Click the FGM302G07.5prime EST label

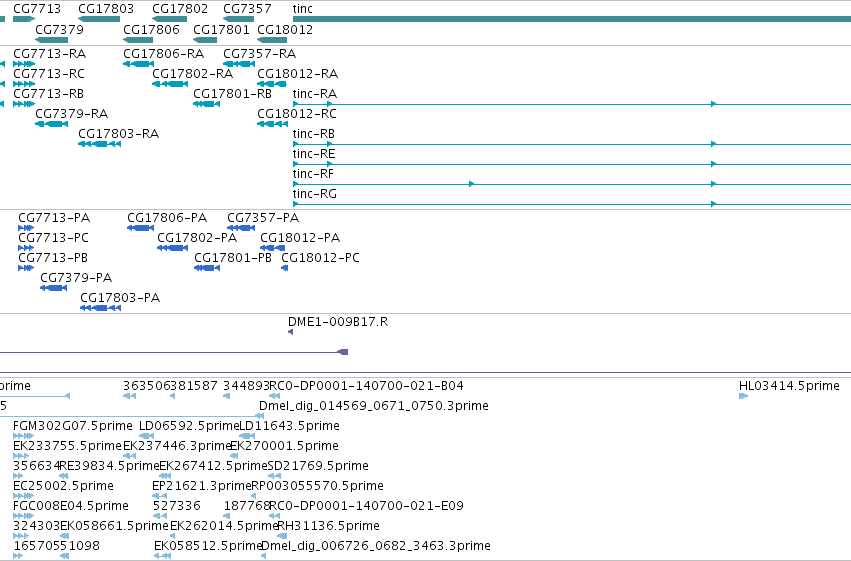(x=73, y=426)
